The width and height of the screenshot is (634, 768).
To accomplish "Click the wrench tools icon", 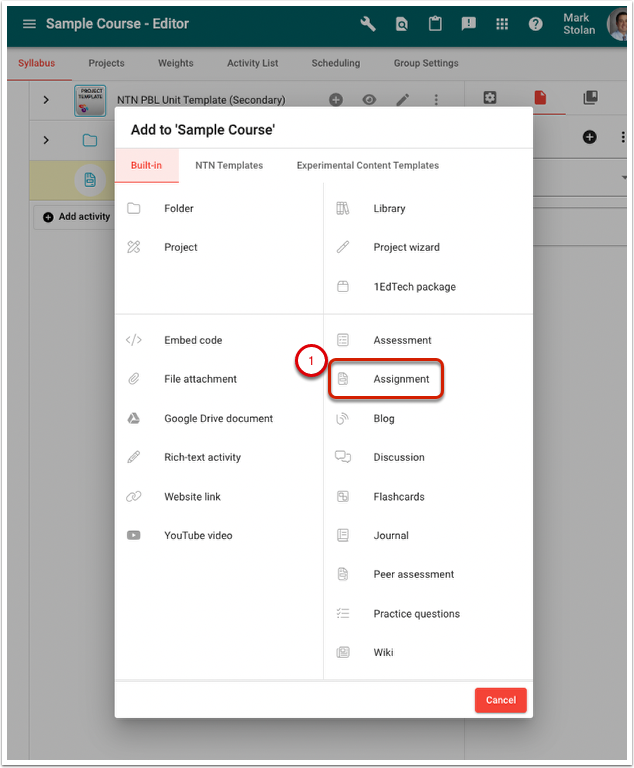I will tap(368, 24).
